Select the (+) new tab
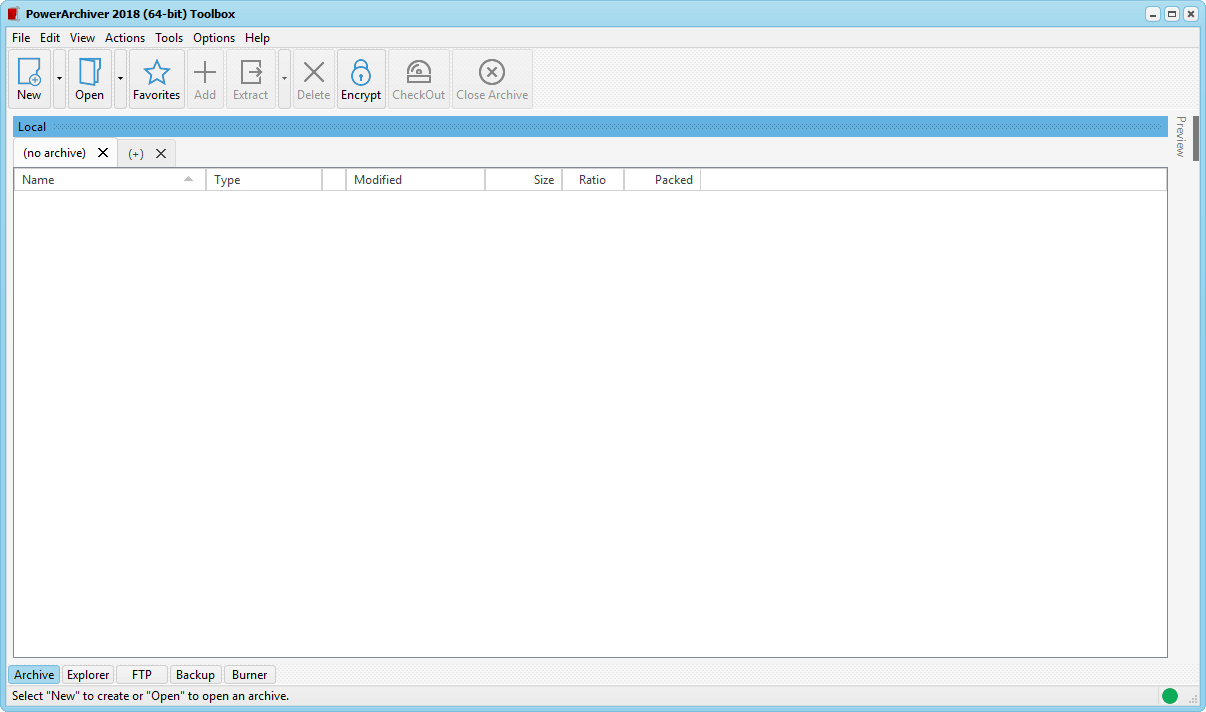This screenshot has width=1206, height=712. [x=136, y=154]
